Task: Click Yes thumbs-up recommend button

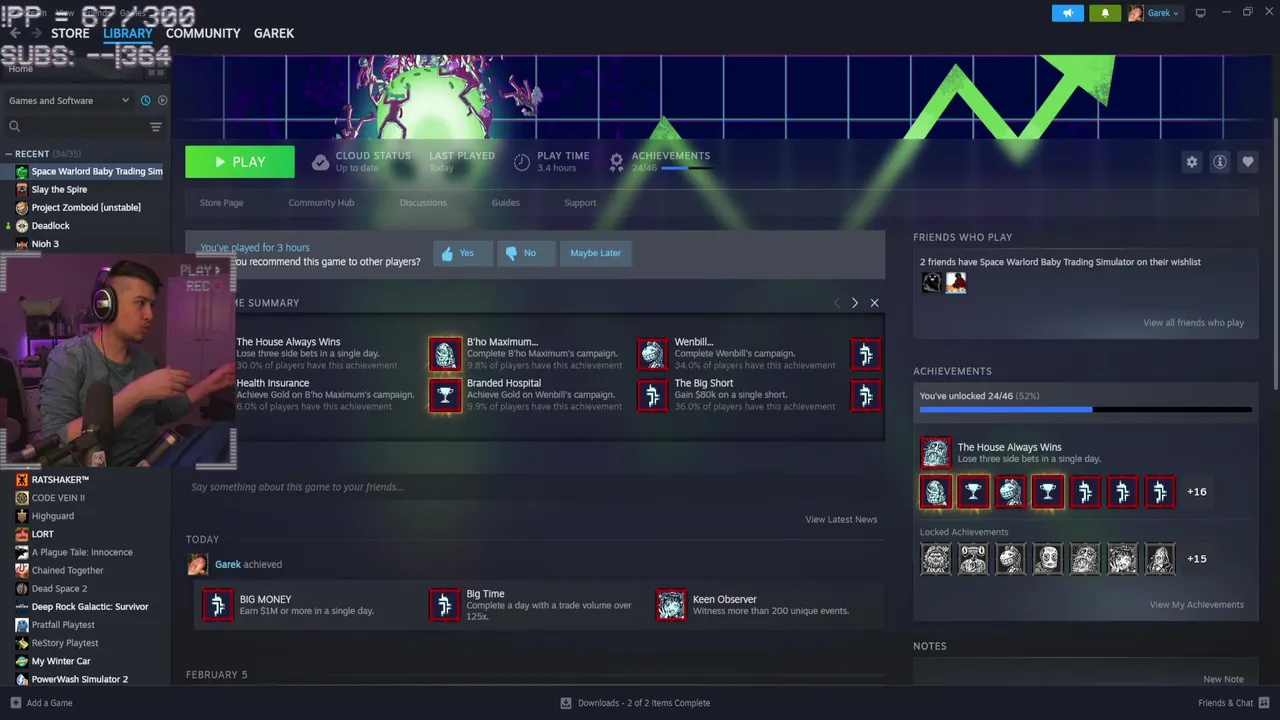Action: coord(463,253)
